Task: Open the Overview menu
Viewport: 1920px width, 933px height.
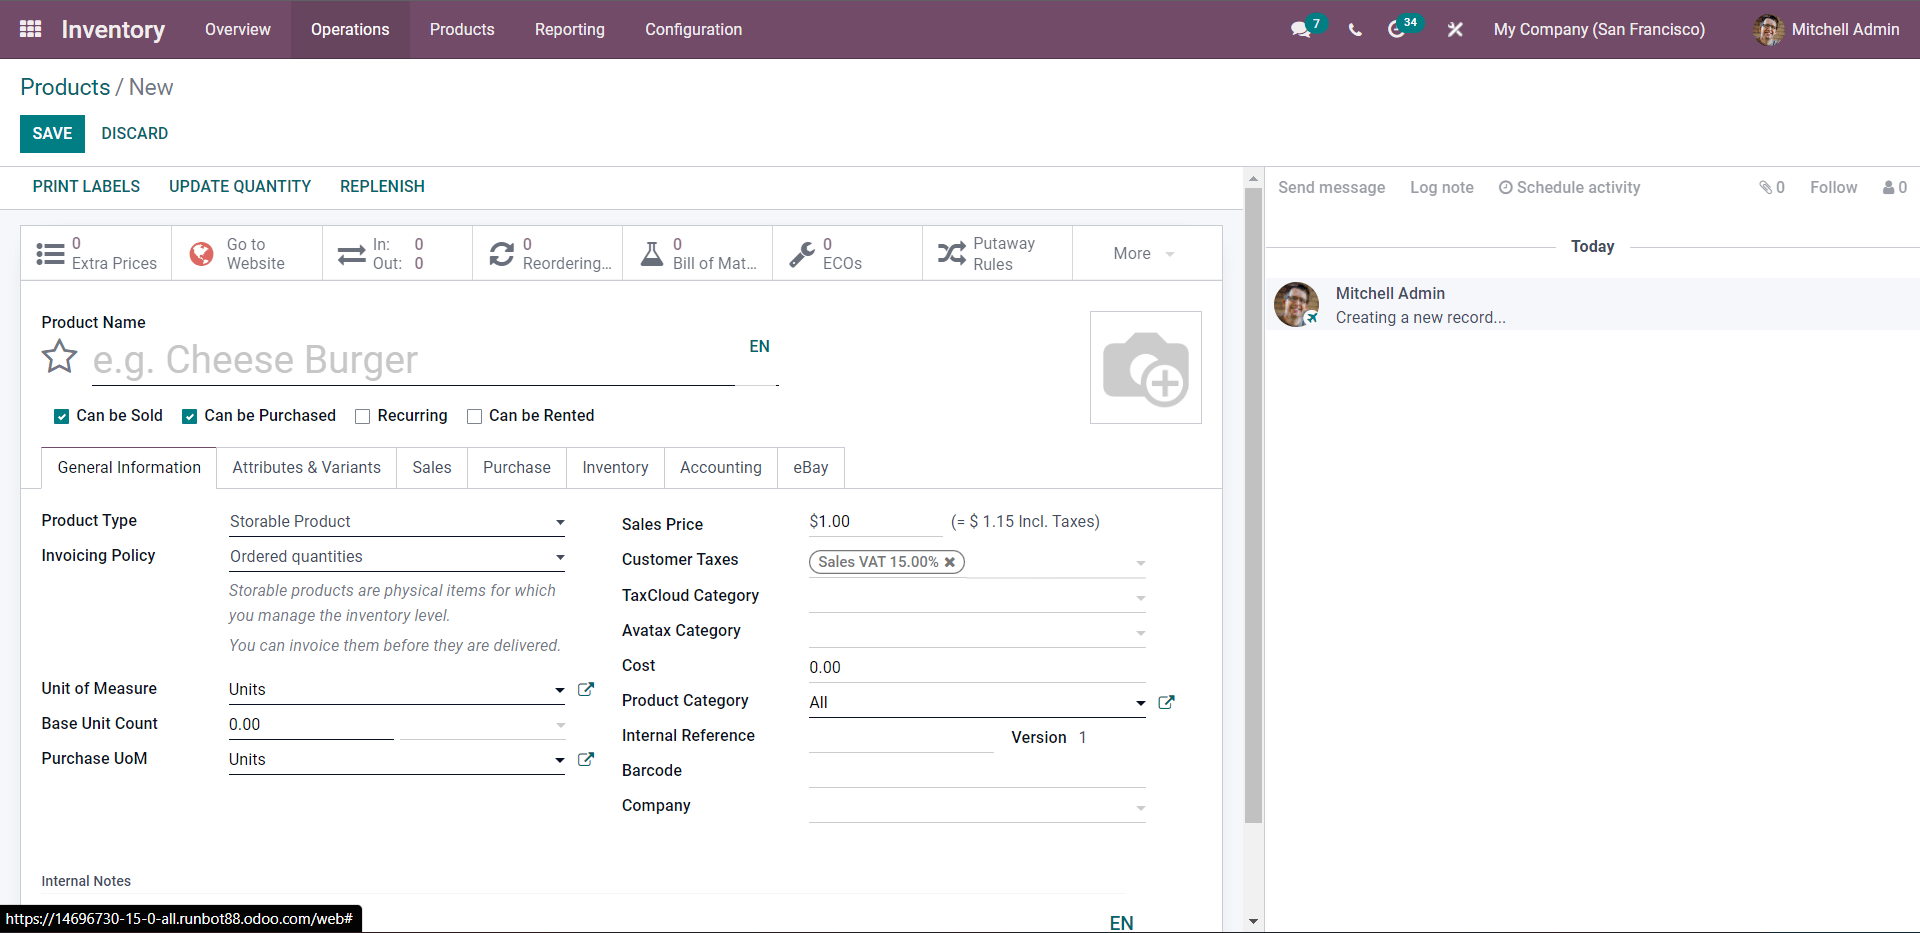Action: click(x=238, y=29)
